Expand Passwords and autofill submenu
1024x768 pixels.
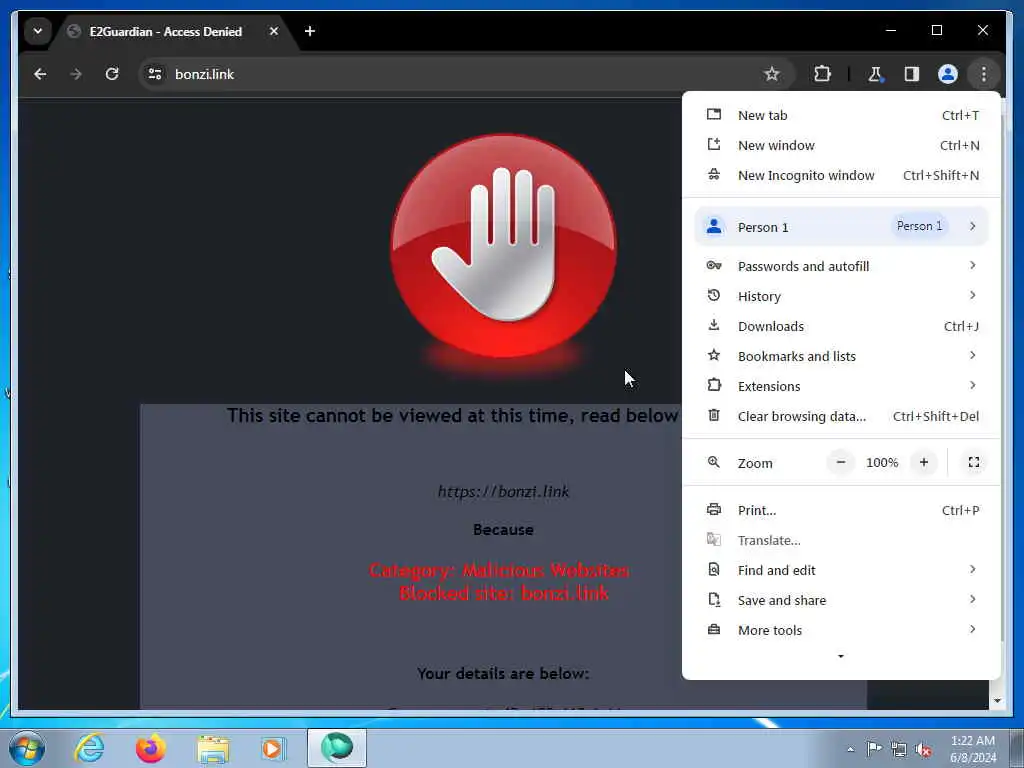(x=841, y=266)
